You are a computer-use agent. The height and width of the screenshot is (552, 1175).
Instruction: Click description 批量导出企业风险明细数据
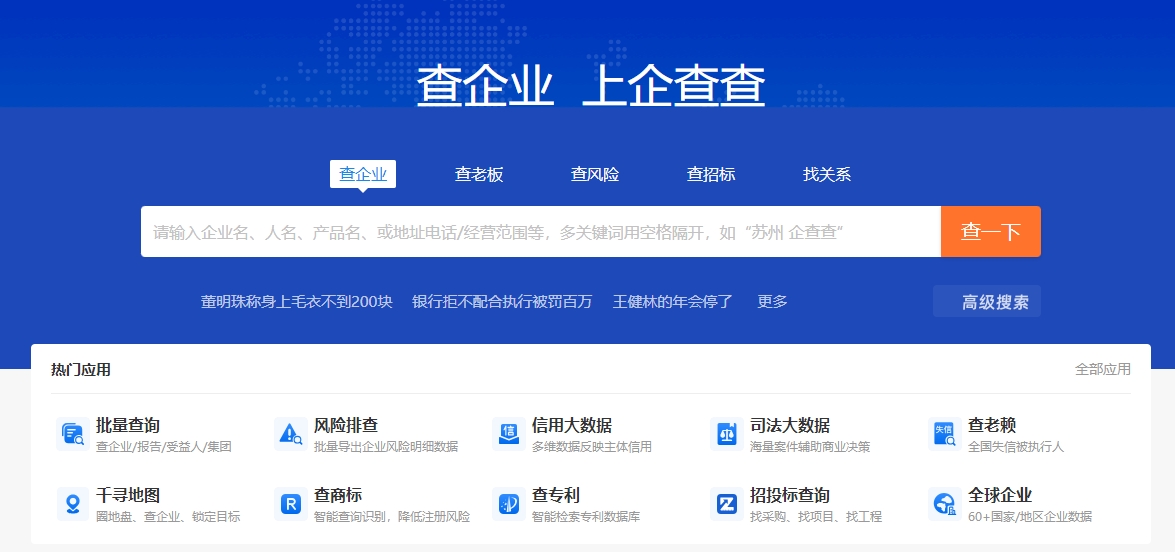pyautogui.click(x=386, y=447)
